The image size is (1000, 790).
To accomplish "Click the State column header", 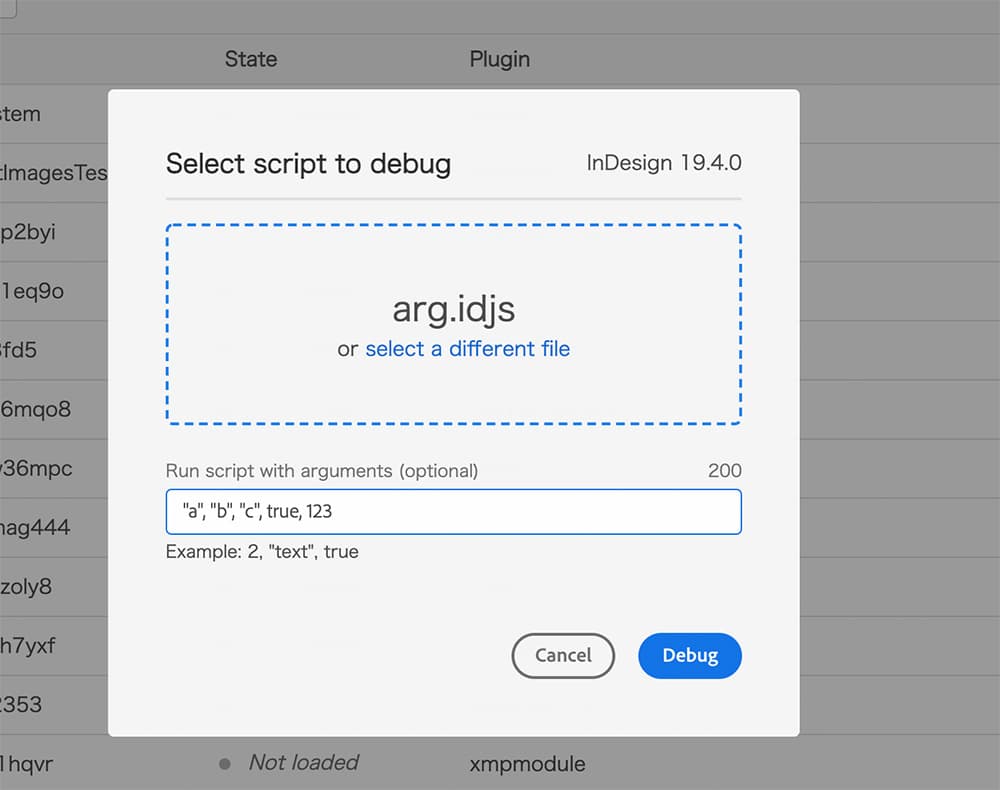I will [250, 59].
